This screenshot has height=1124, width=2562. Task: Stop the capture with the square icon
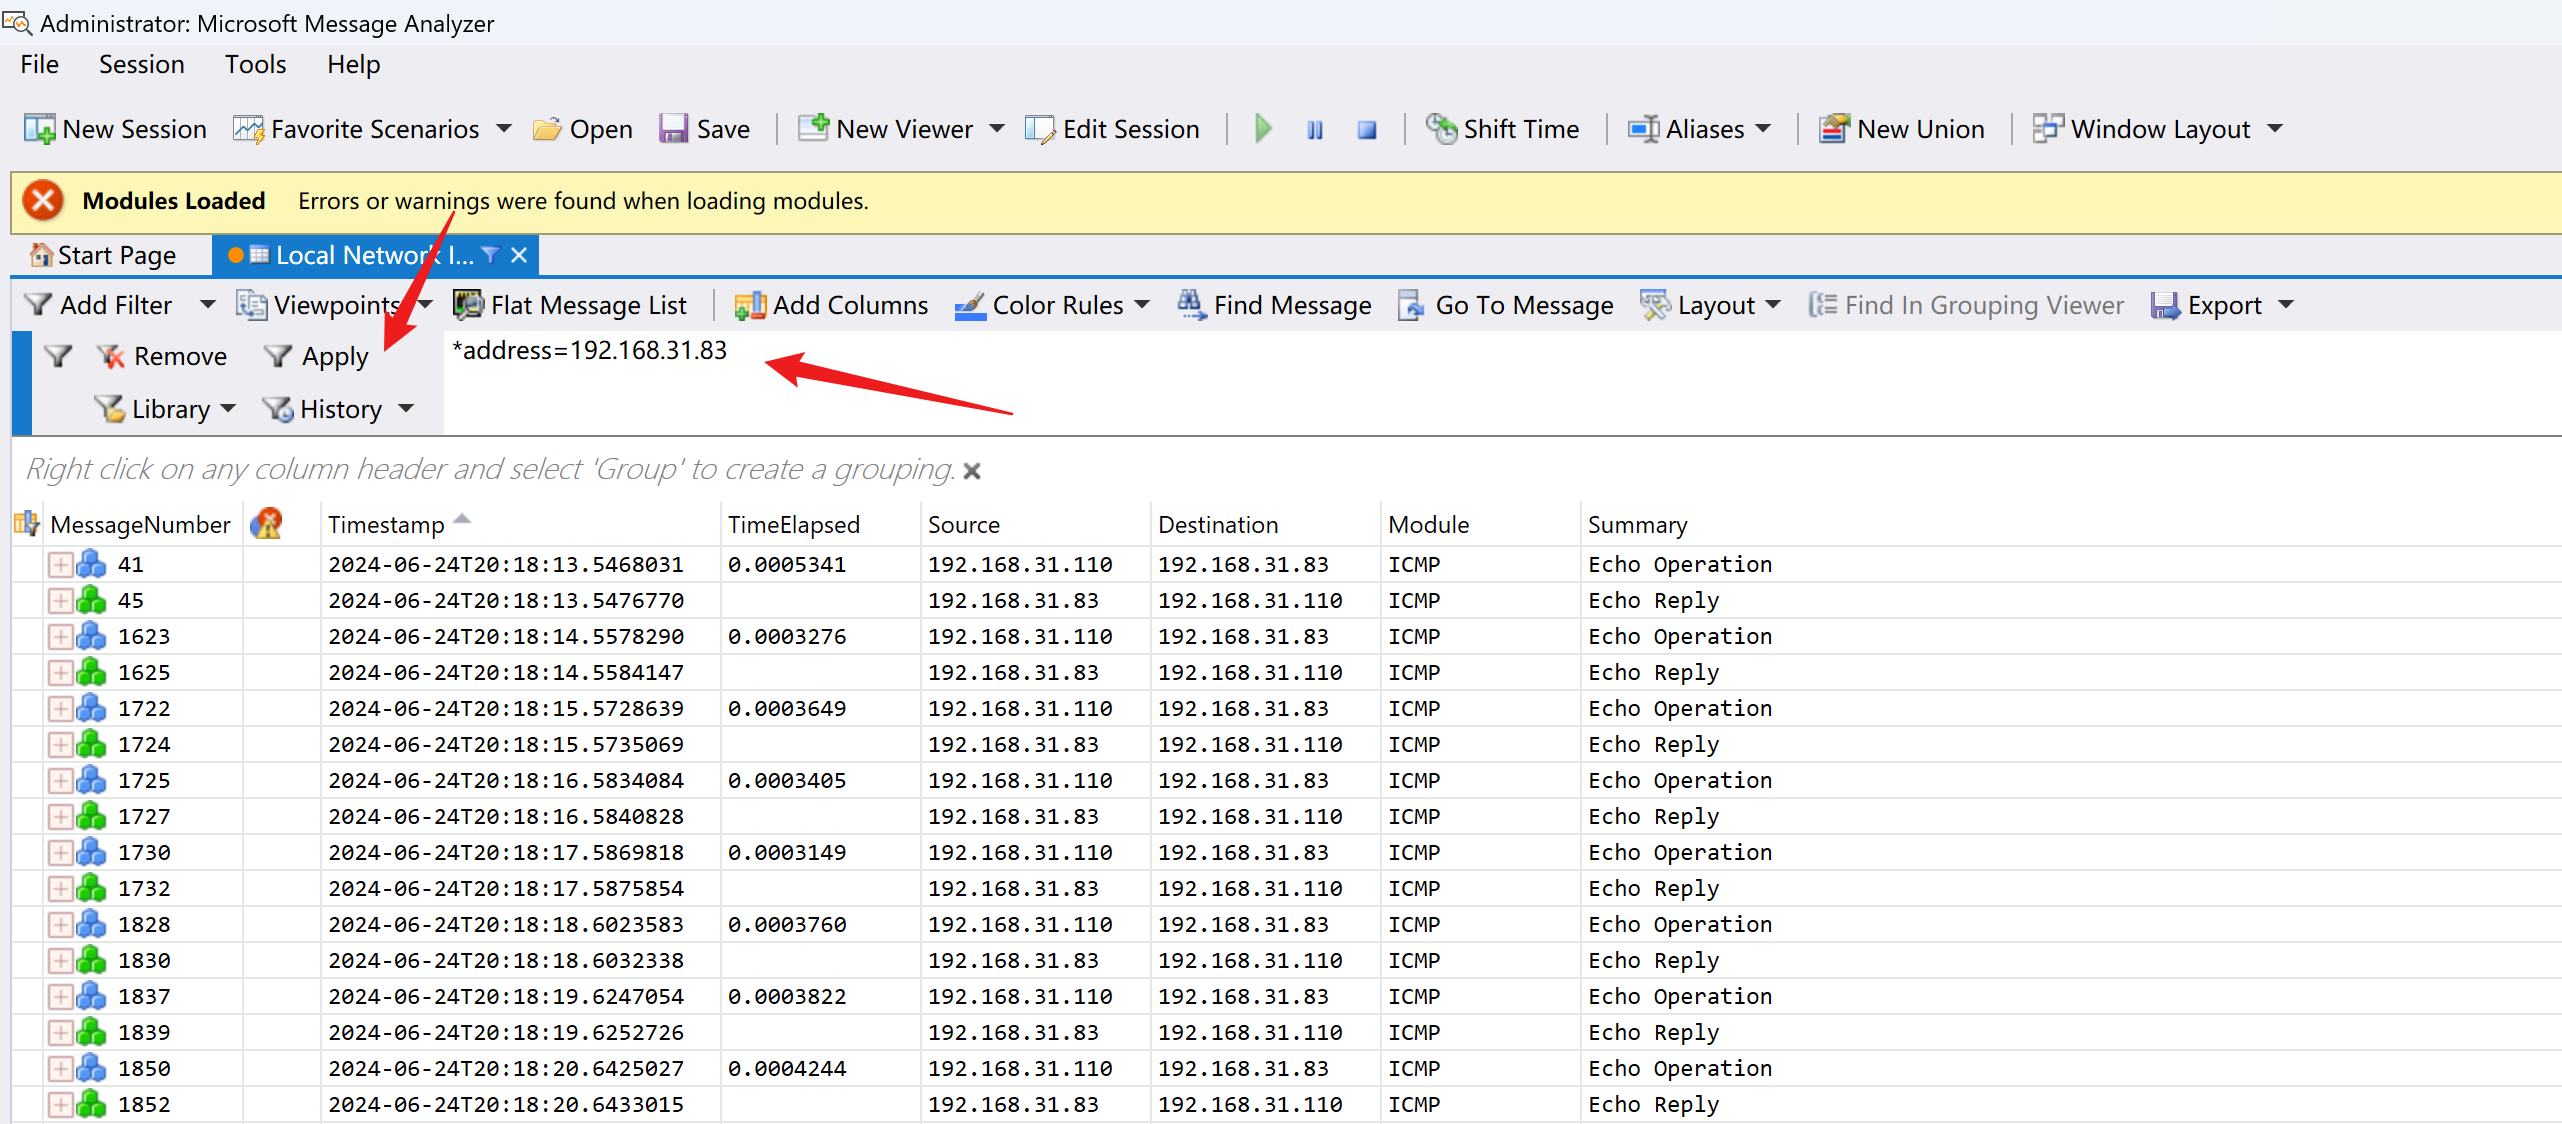(x=1367, y=130)
